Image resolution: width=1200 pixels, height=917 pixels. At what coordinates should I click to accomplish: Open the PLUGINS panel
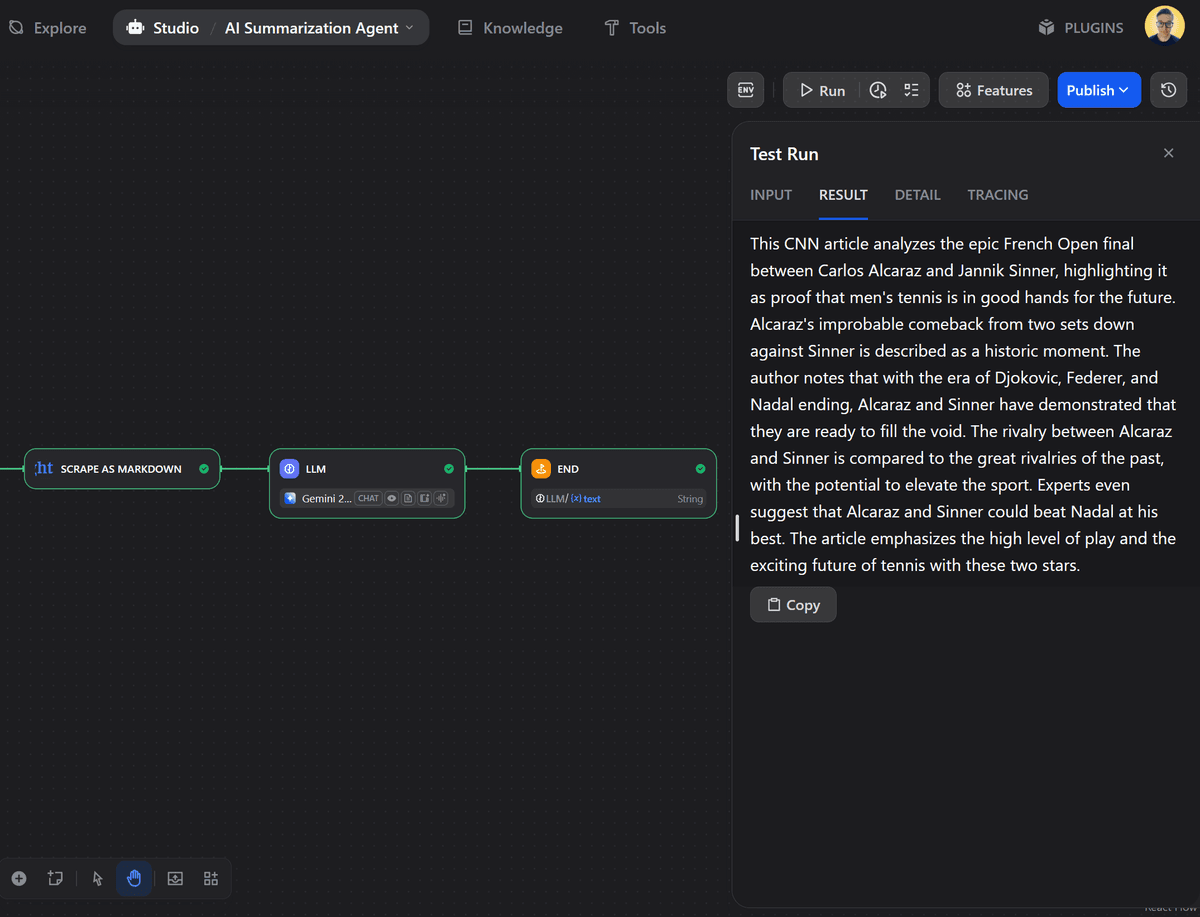pyautogui.click(x=1080, y=27)
